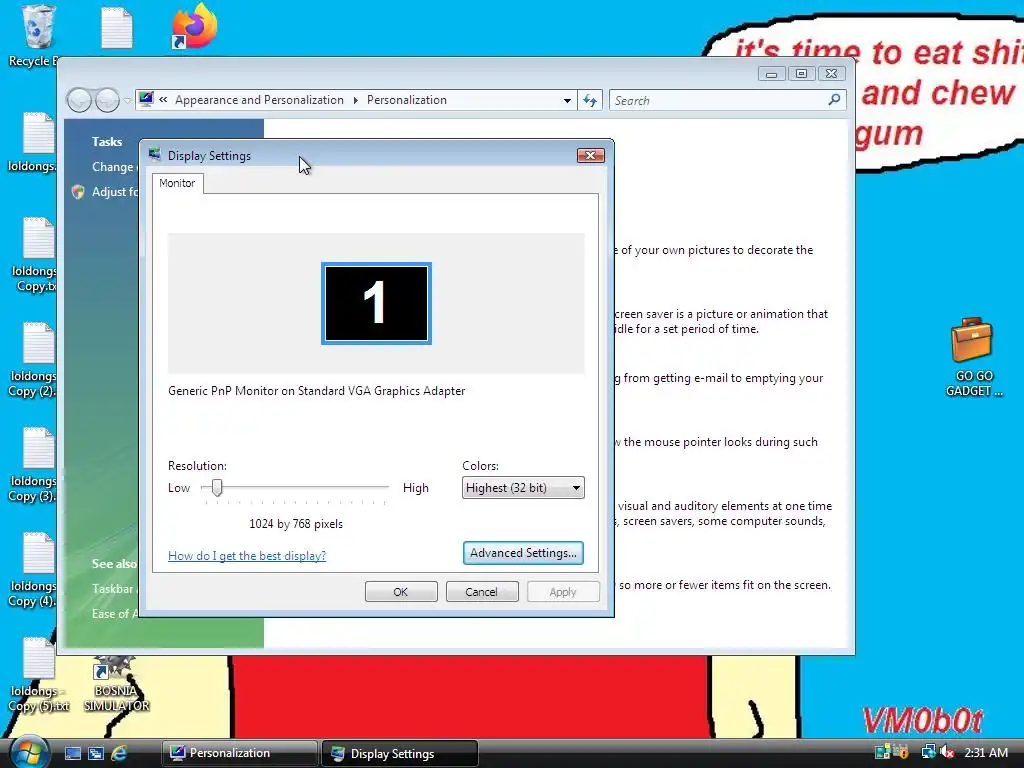
Task: Click the Forward arrow in Personalization window
Action: tap(108, 101)
